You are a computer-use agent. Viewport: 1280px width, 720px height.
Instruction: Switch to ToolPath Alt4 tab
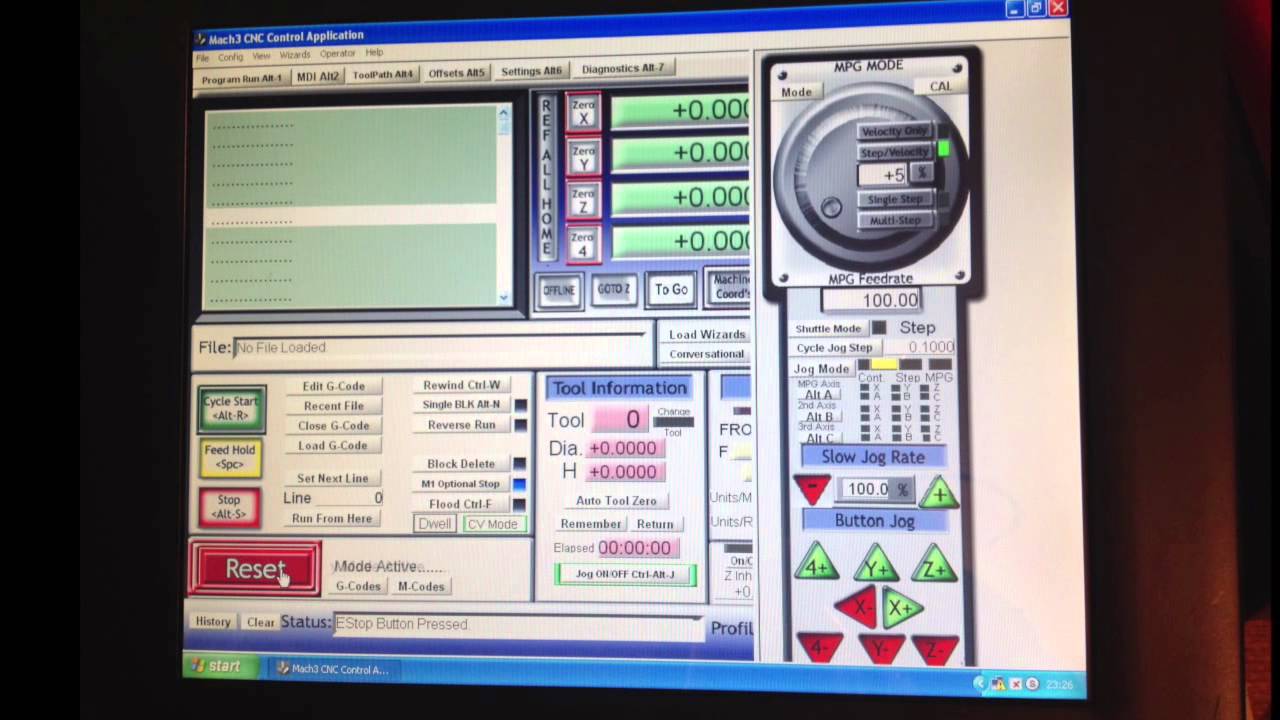383,75
